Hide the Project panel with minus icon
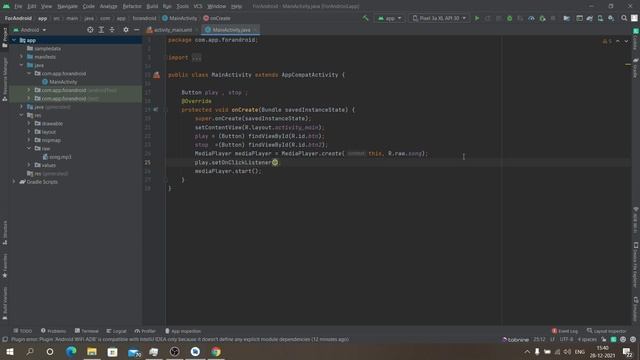The width and height of the screenshot is (640, 360). pos(136,30)
